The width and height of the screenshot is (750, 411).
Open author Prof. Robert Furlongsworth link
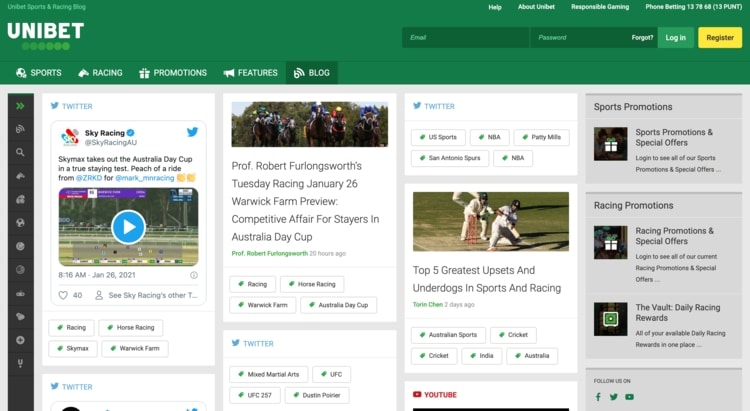click(x=269, y=254)
